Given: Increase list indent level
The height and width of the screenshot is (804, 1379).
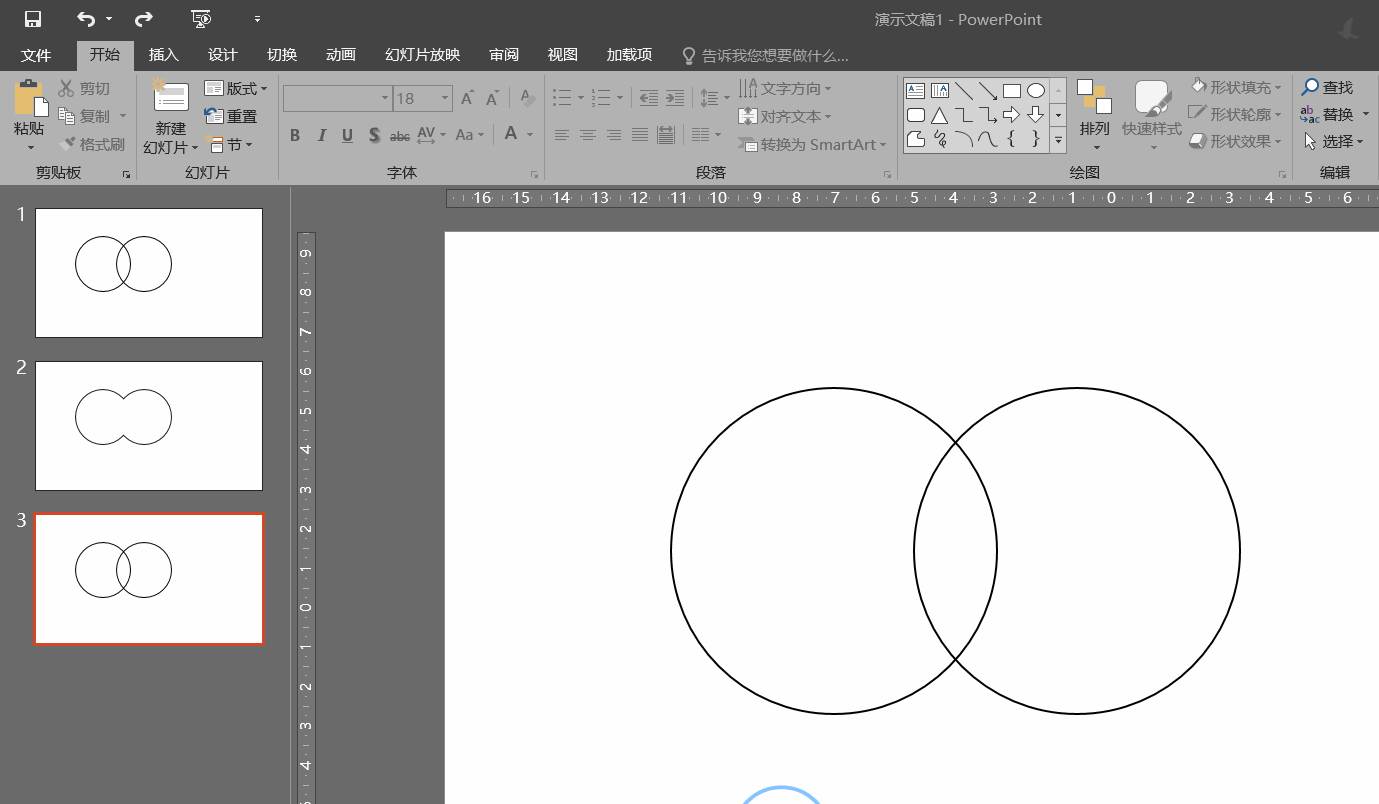Looking at the screenshot, I should coord(675,98).
